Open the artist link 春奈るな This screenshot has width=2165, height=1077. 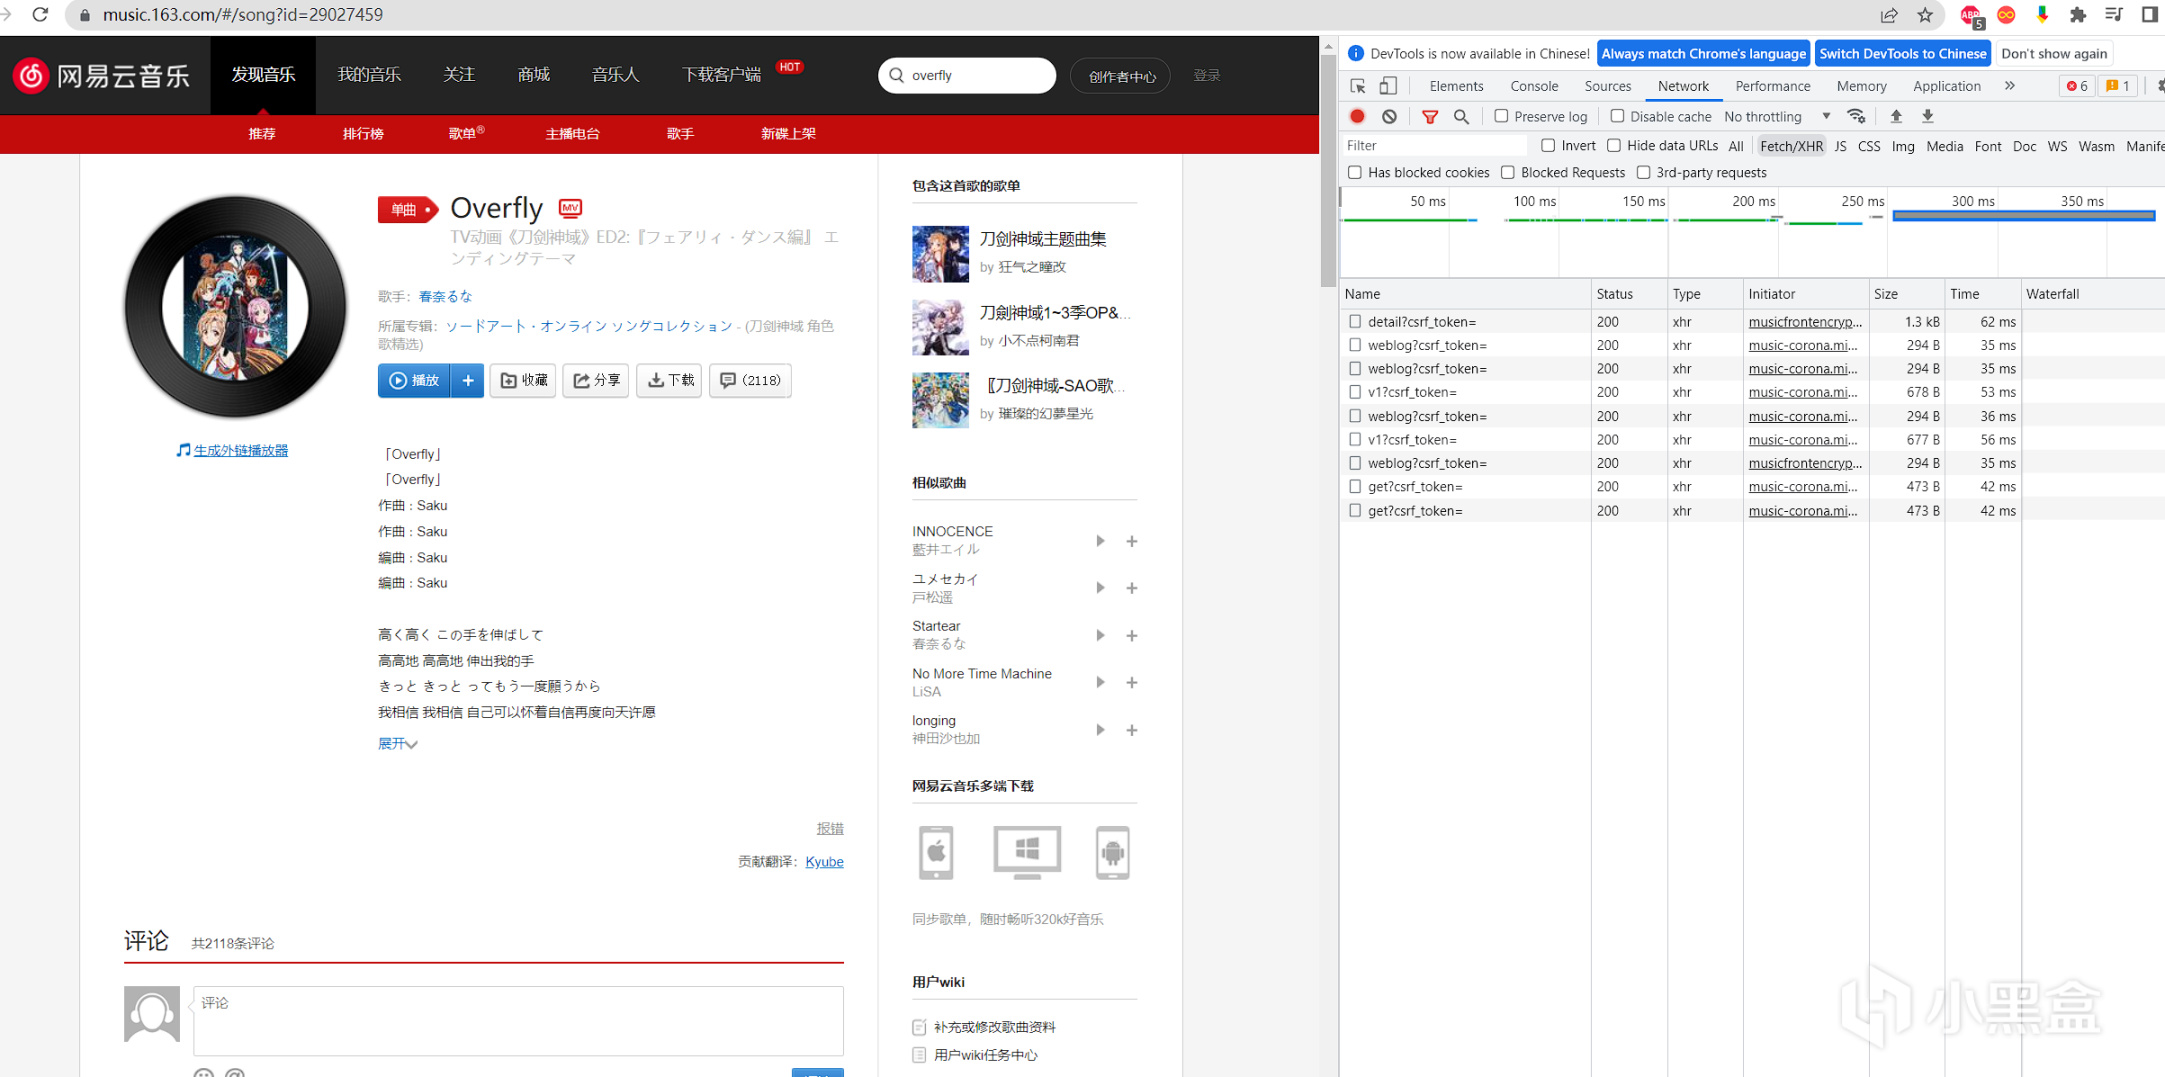coord(445,296)
